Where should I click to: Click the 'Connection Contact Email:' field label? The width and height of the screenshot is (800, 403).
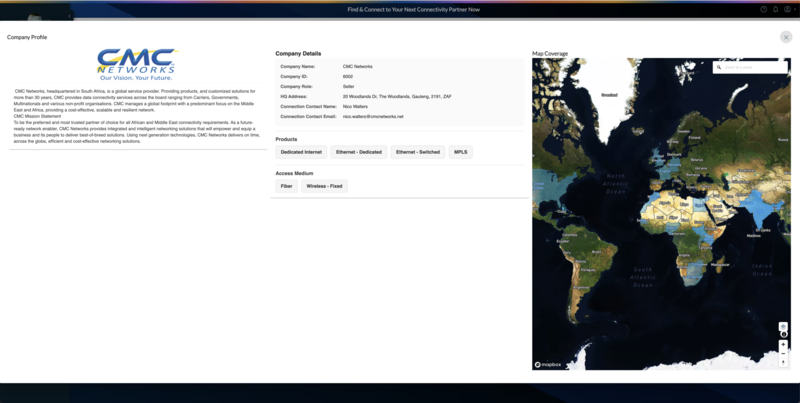pyautogui.click(x=308, y=117)
